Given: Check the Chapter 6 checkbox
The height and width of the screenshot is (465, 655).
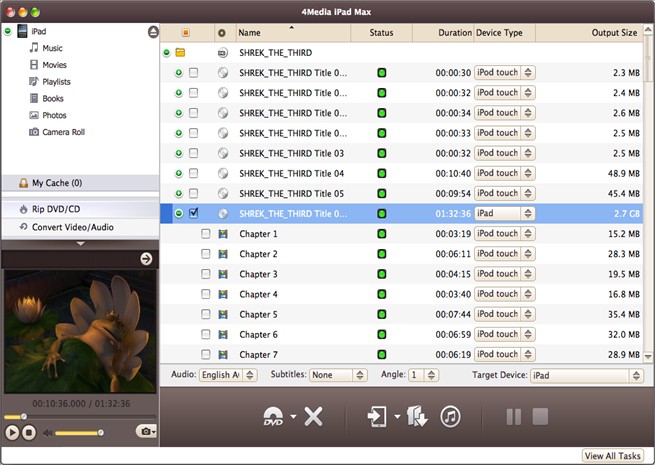Looking at the screenshot, I should 206,334.
